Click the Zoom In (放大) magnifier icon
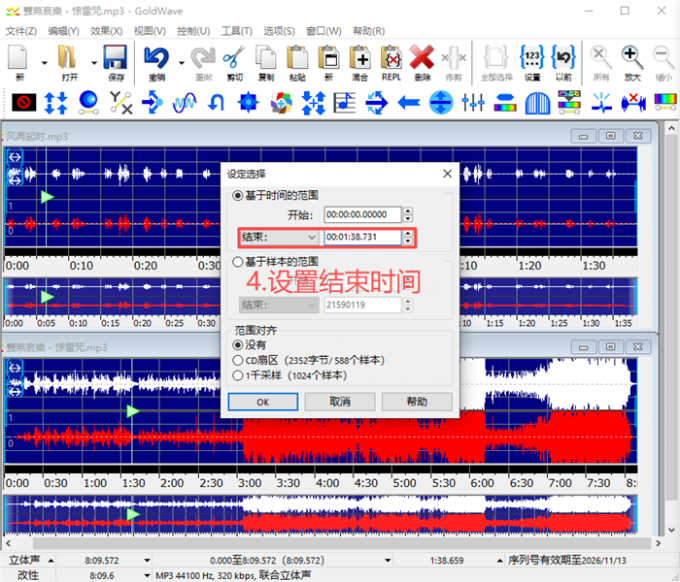Screen dimensions: 680x582 (x=632, y=60)
